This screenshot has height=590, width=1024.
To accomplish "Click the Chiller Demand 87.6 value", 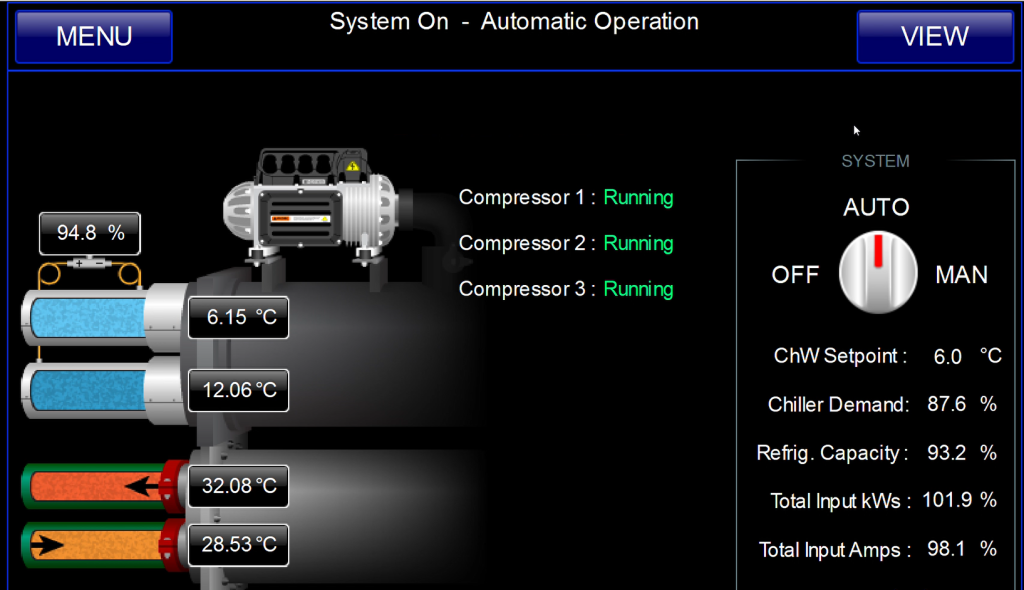I will coord(946,404).
